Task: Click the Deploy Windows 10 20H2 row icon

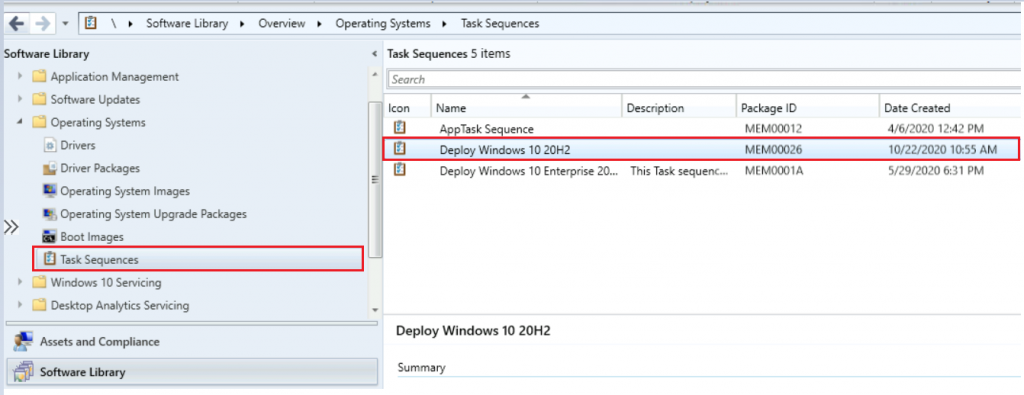Action: [x=400, y=148]
